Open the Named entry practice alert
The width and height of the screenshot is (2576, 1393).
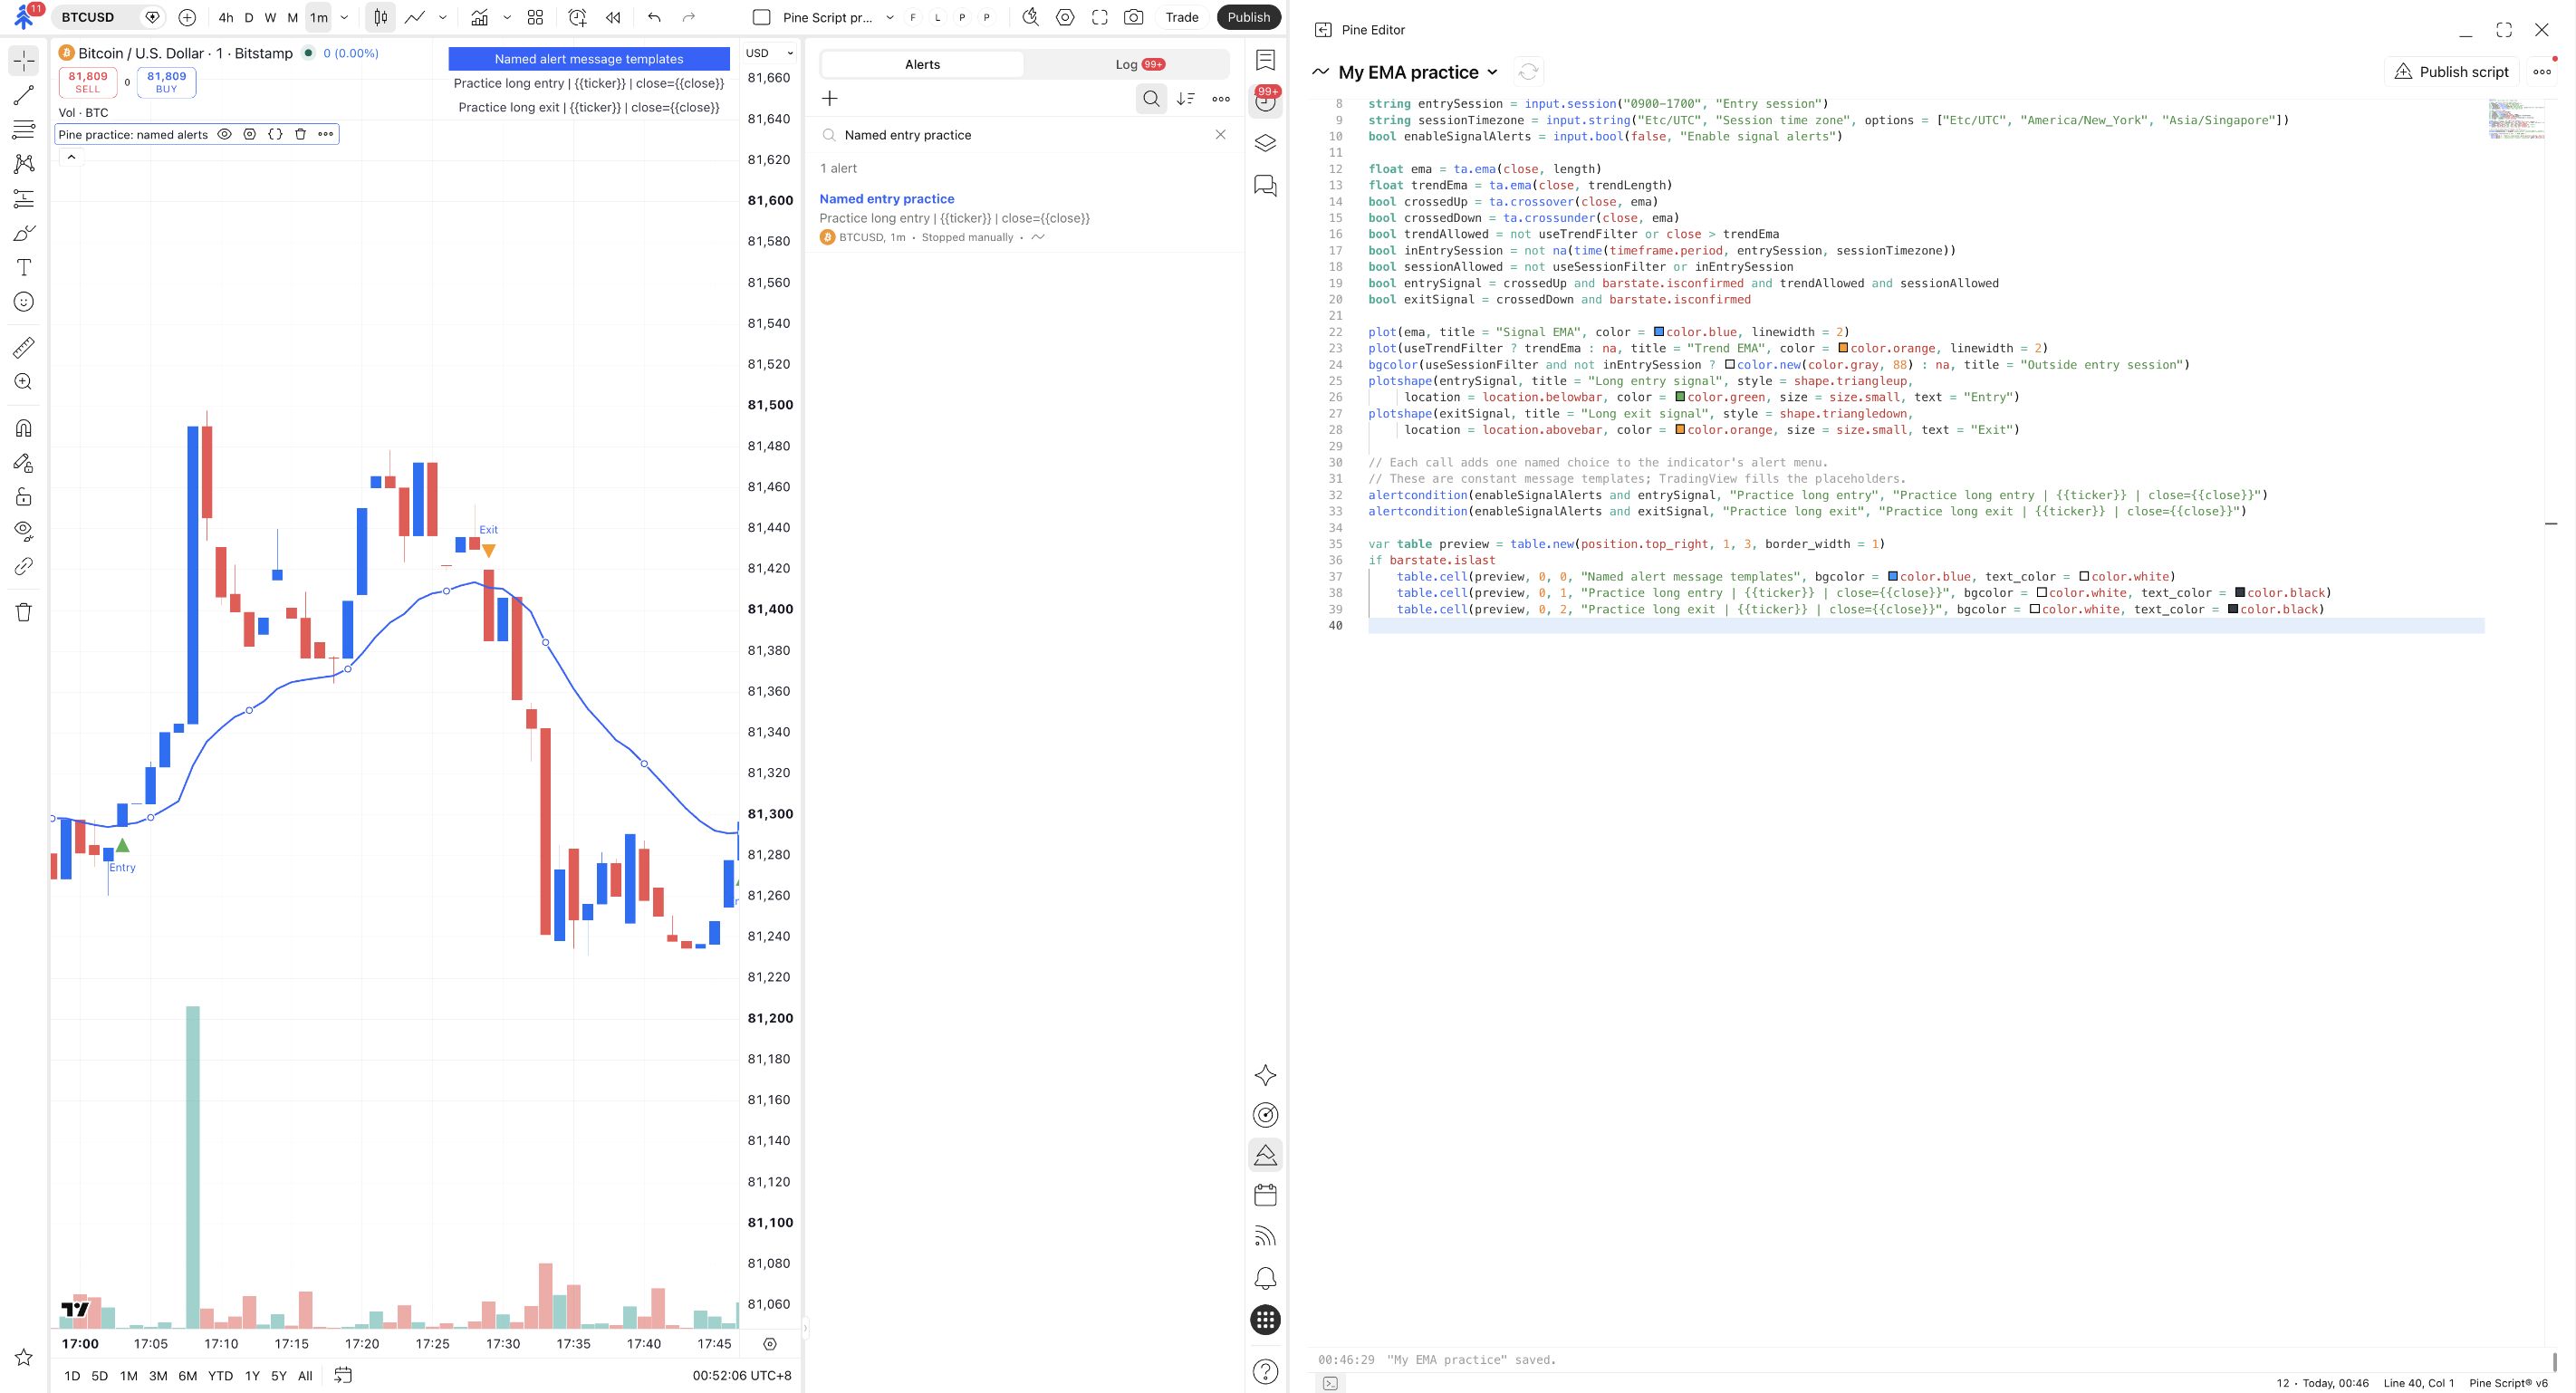pyautogui.click(x=1025, y=217)
